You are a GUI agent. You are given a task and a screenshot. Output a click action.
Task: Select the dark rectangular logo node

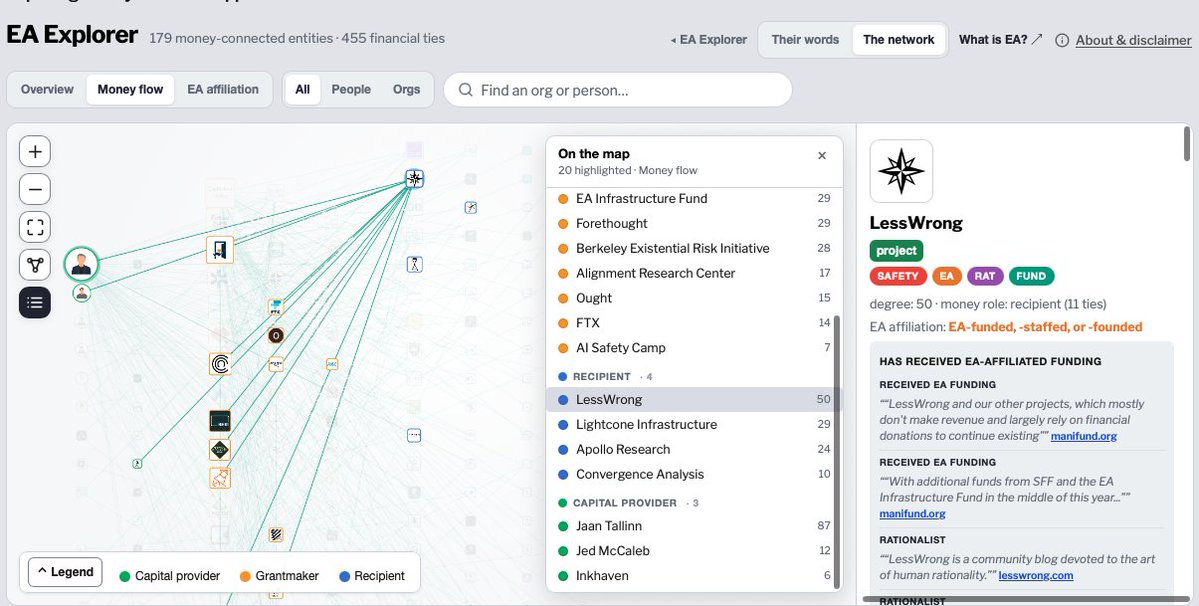pyautogui.click(x=220, y=421)
